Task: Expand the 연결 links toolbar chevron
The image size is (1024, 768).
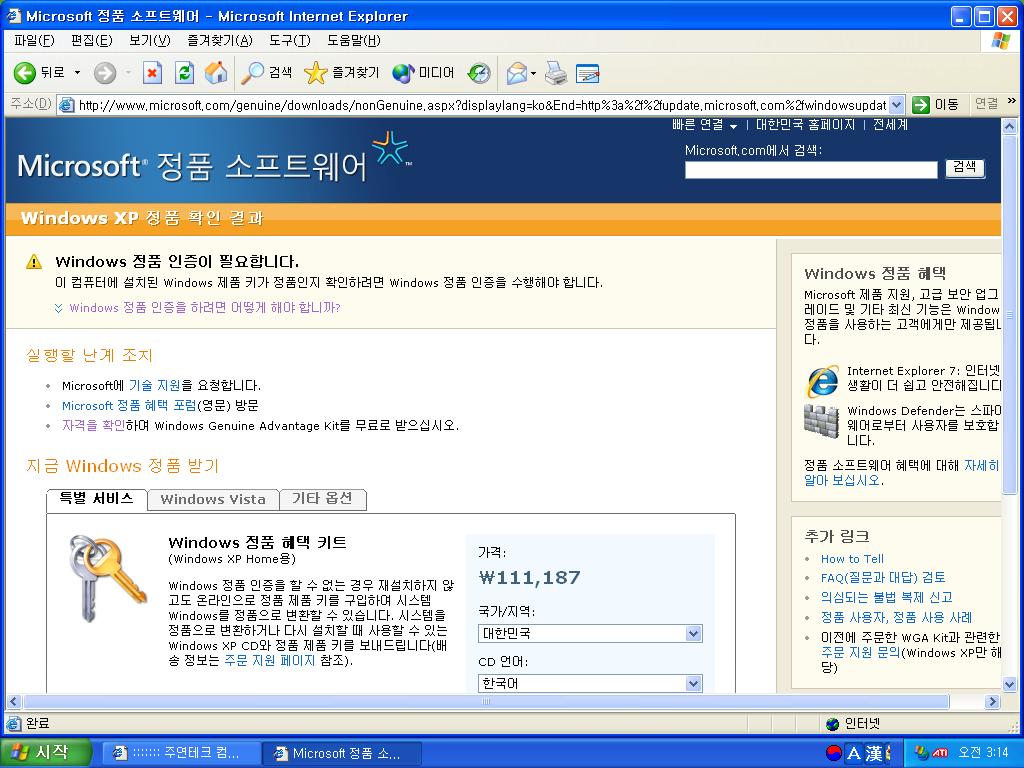Action: (x=1012, y=101)
